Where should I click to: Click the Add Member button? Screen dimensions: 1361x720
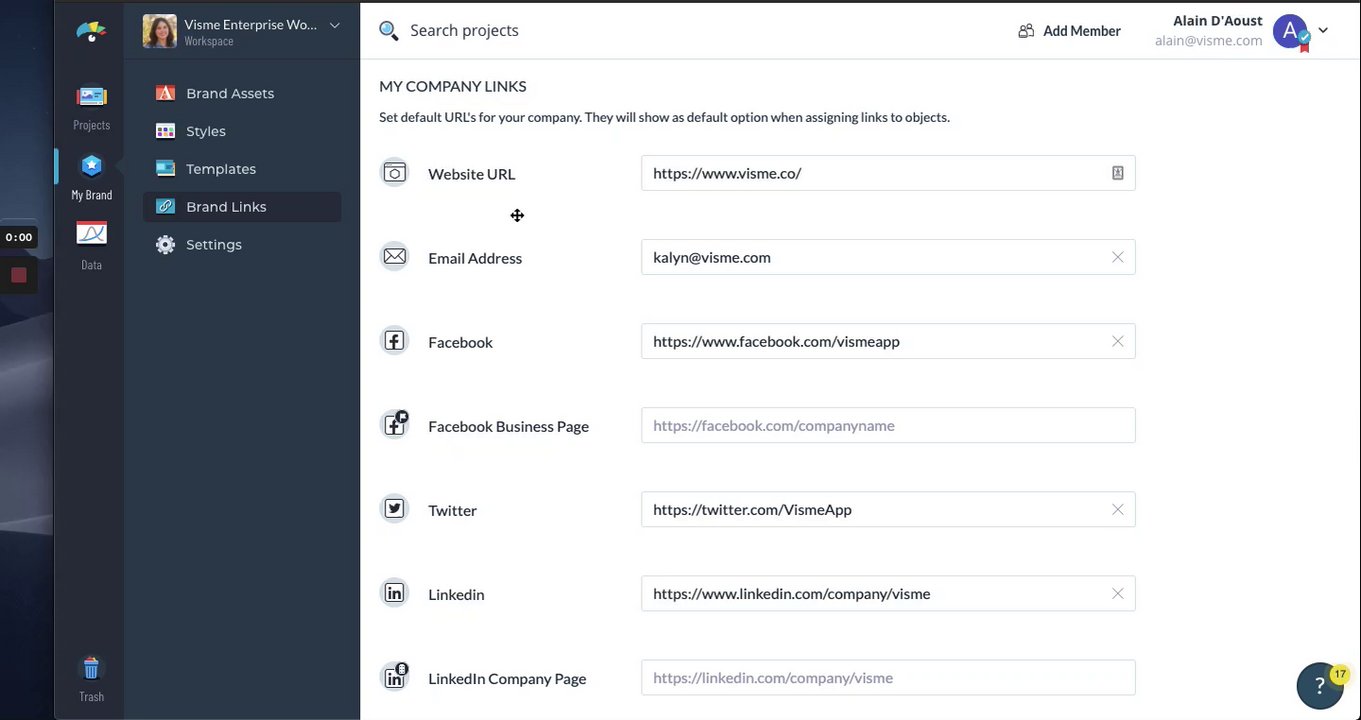tap(1069, 31)
